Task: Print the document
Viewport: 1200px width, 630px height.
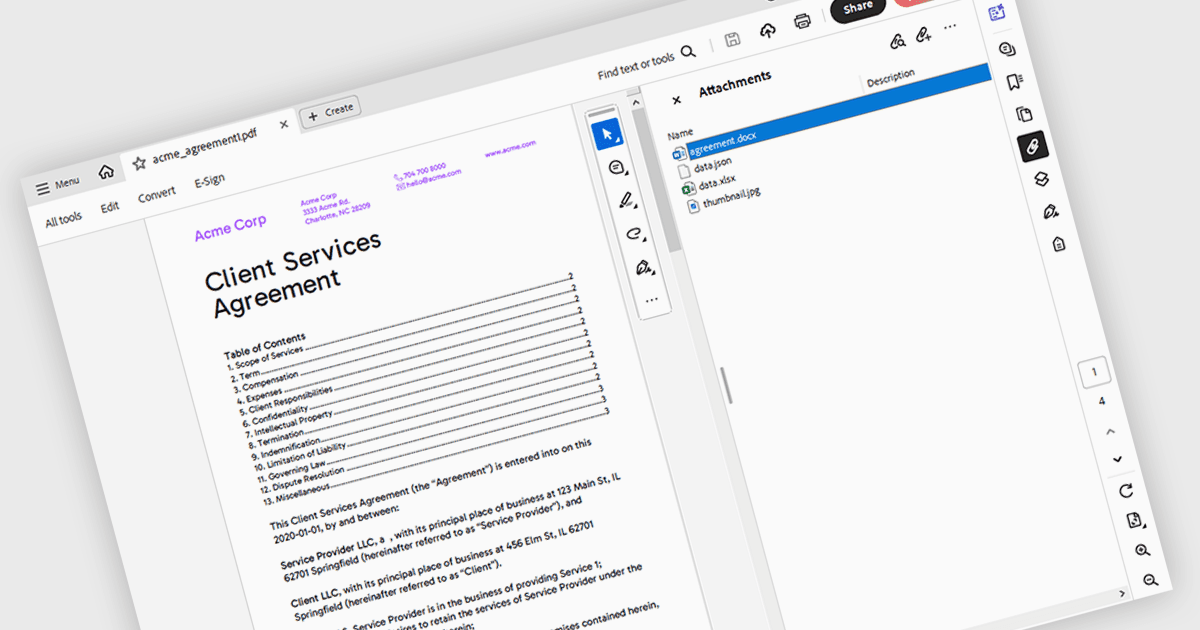Action: pos(802,22)
